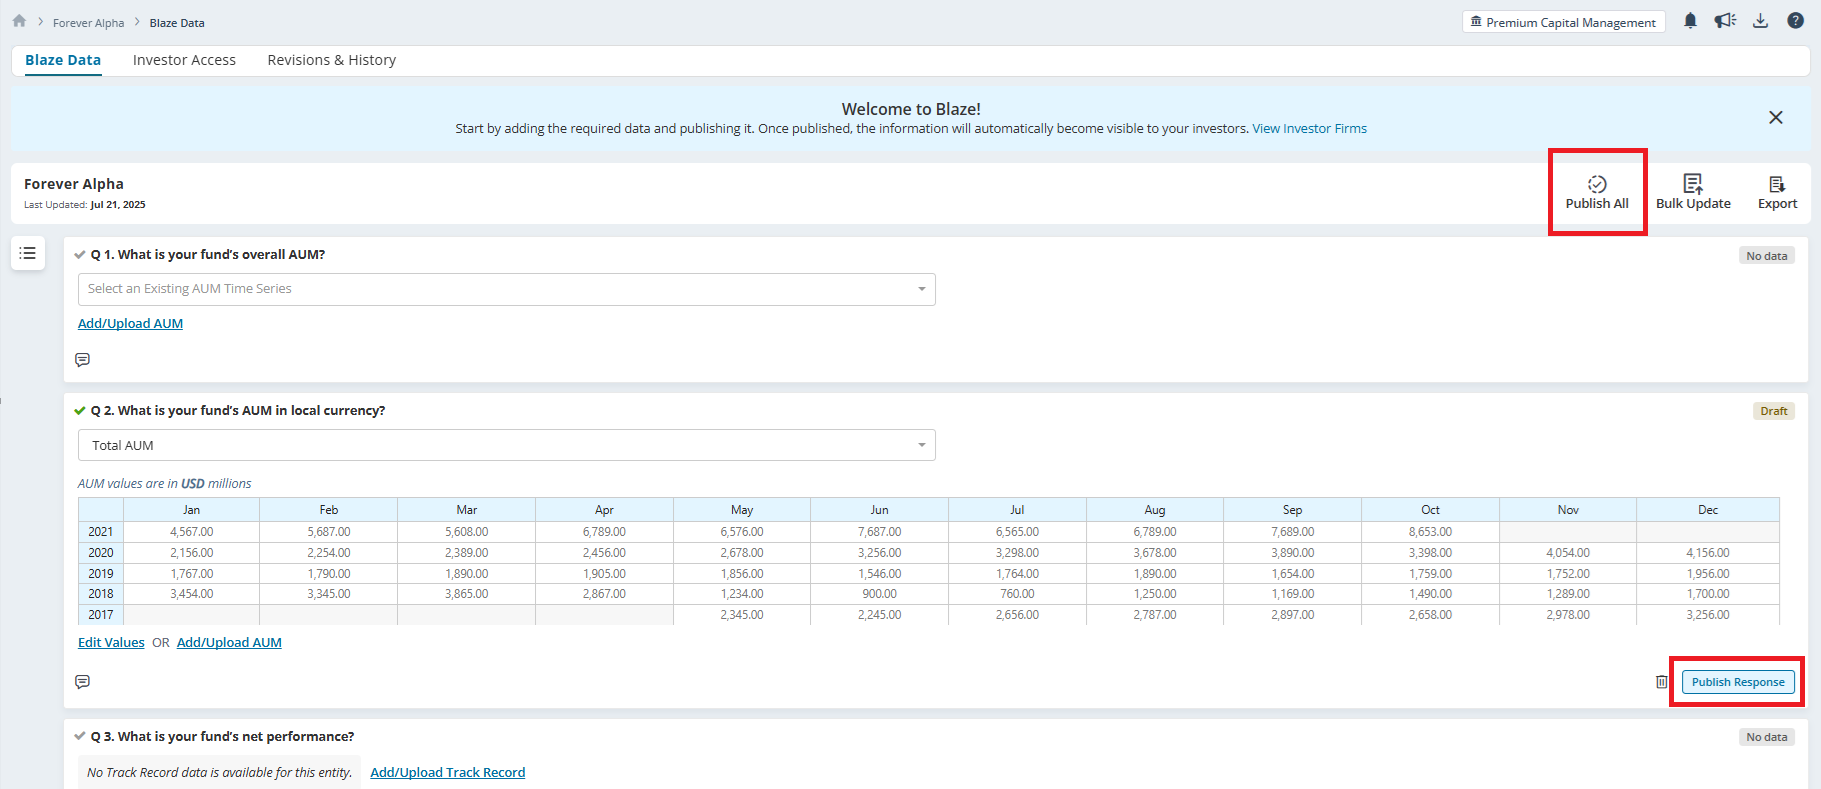Click the green Q2 checkmark icon

point(80,411)
